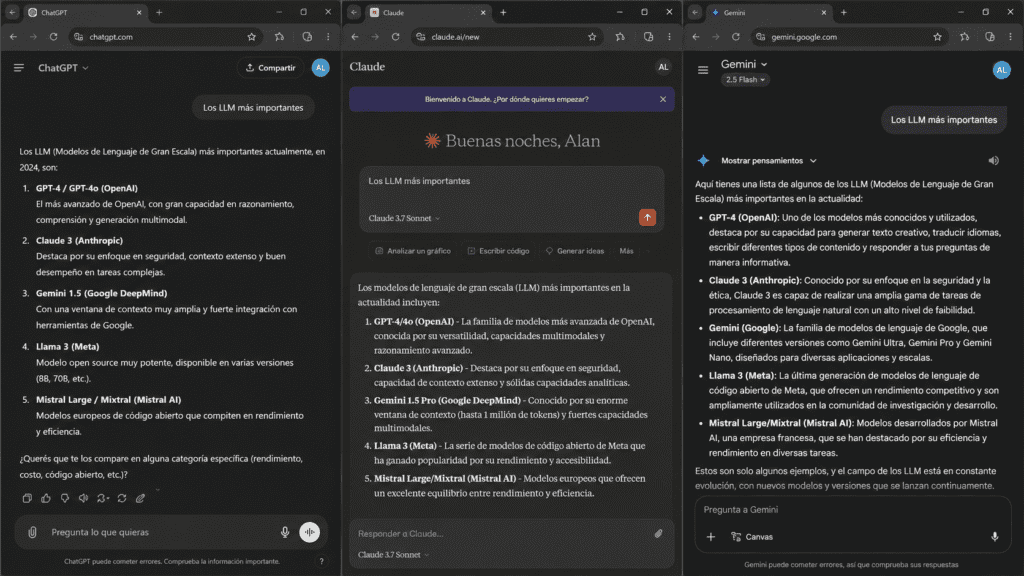The height and width of the screenshot is (576, 1024).
Task: Open Canvas tool in Gemini
Action: pyautogui.click(x=752, y=537)
